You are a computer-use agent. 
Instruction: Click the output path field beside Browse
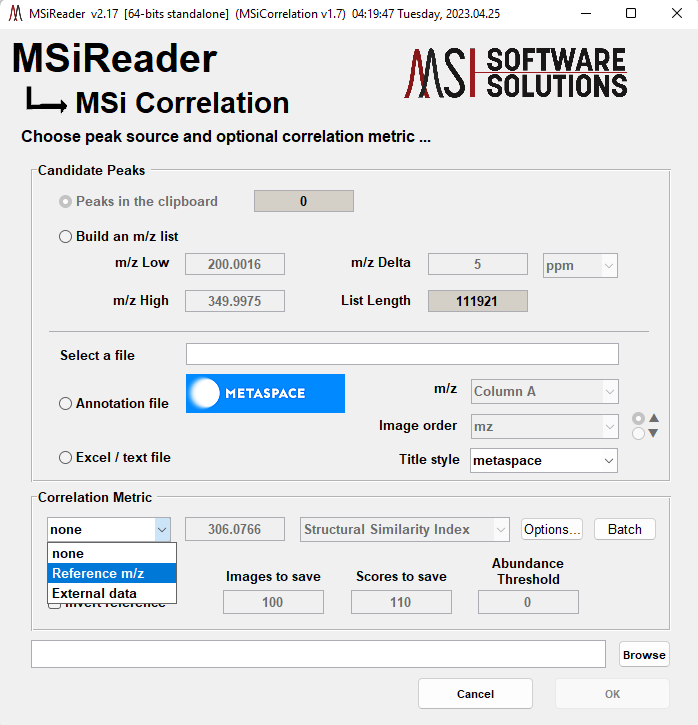(x=318, y=654)
